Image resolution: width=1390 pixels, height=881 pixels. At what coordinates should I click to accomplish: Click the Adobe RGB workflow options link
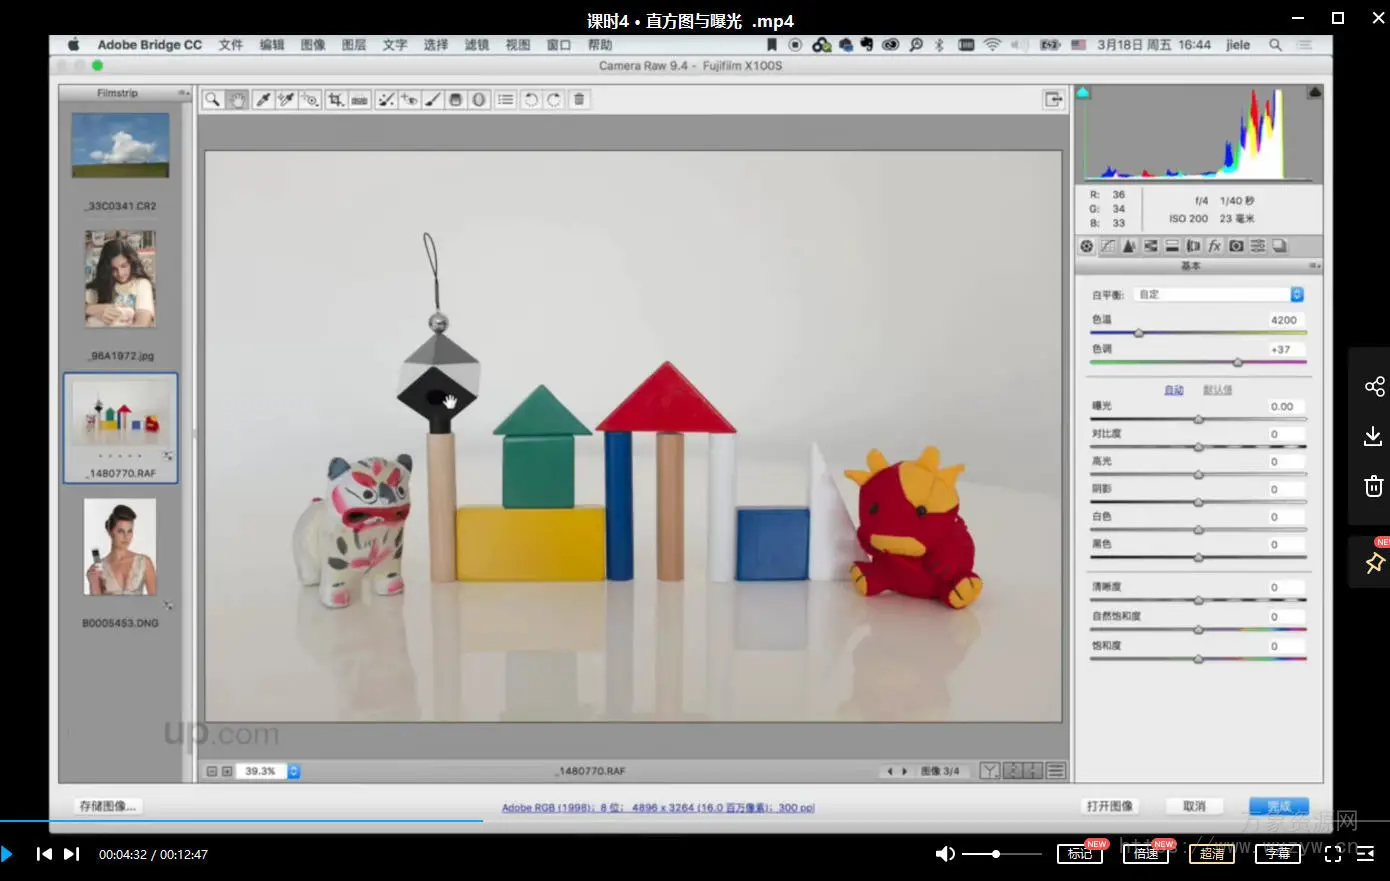click(x=658, y=808)
